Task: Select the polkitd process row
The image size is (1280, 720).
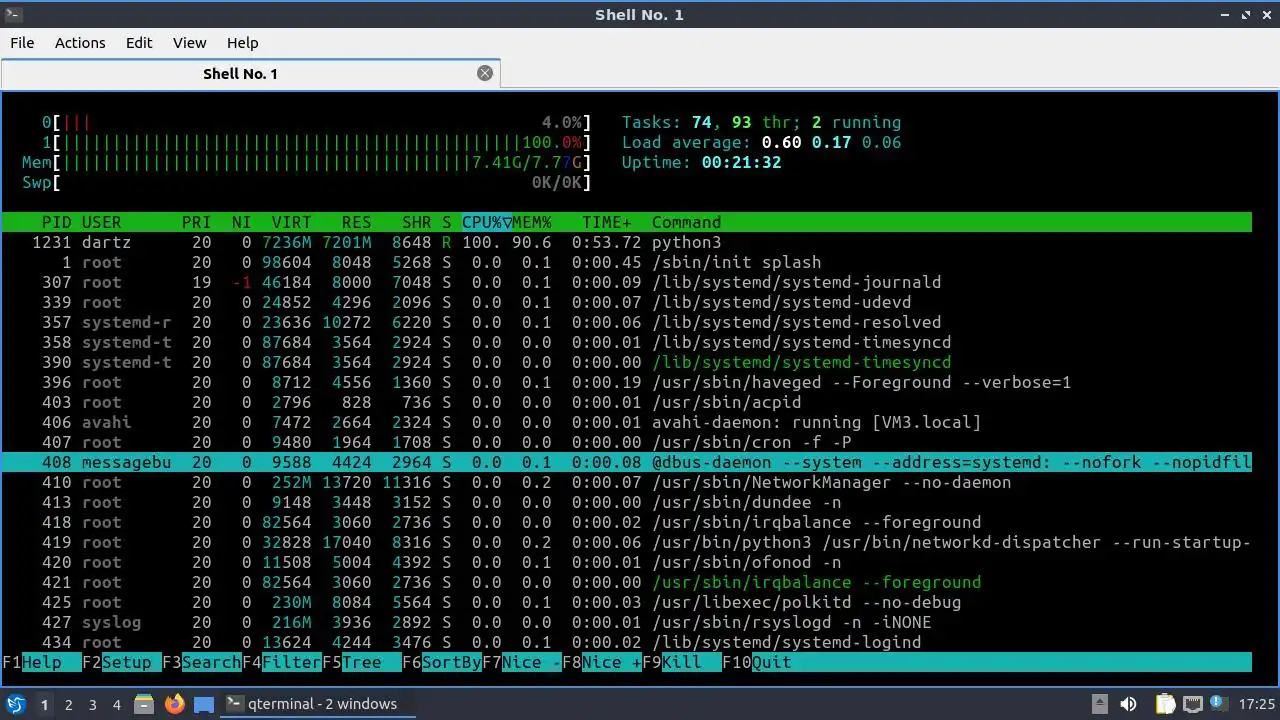Action: pos(627,602)
